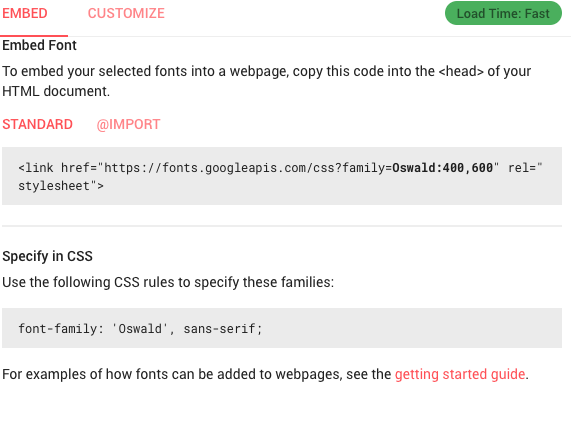Switch to the @IMPORT embed option
The image size is (571, 423).
[128, 124]
